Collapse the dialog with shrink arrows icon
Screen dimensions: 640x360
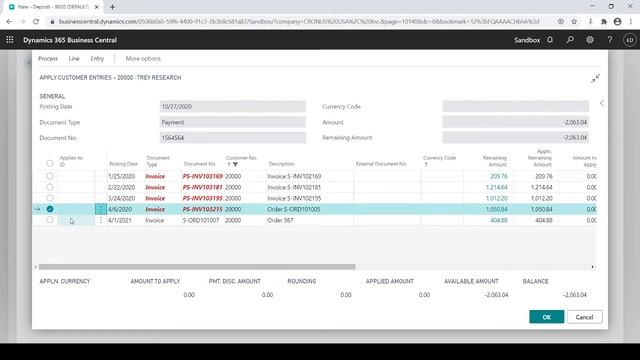tap(596, 78)
